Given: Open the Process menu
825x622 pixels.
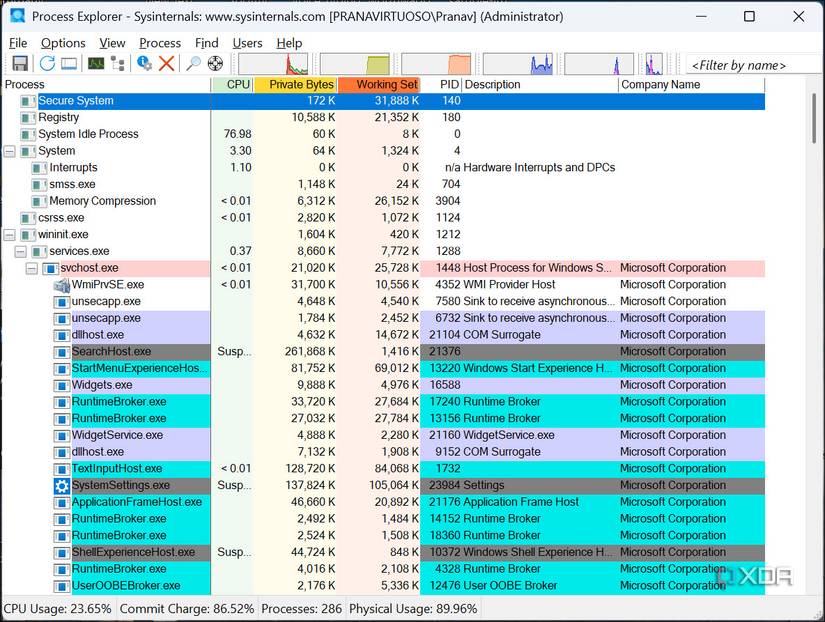Looking at the screenshot, I should click(160, 43).
